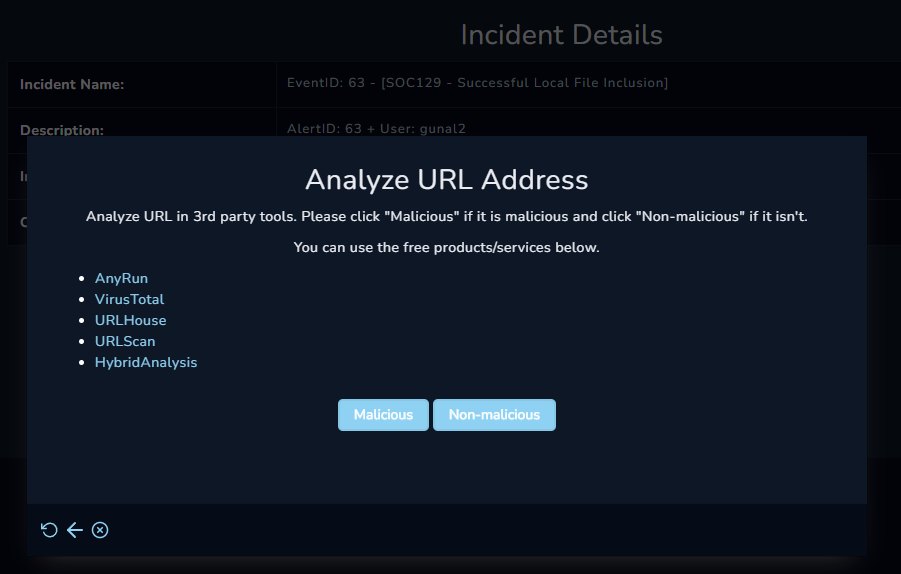The width and height of the screenshot is (901, 574).
Task: Close the playbook with the circled X icon
Action: coord(100,530)
